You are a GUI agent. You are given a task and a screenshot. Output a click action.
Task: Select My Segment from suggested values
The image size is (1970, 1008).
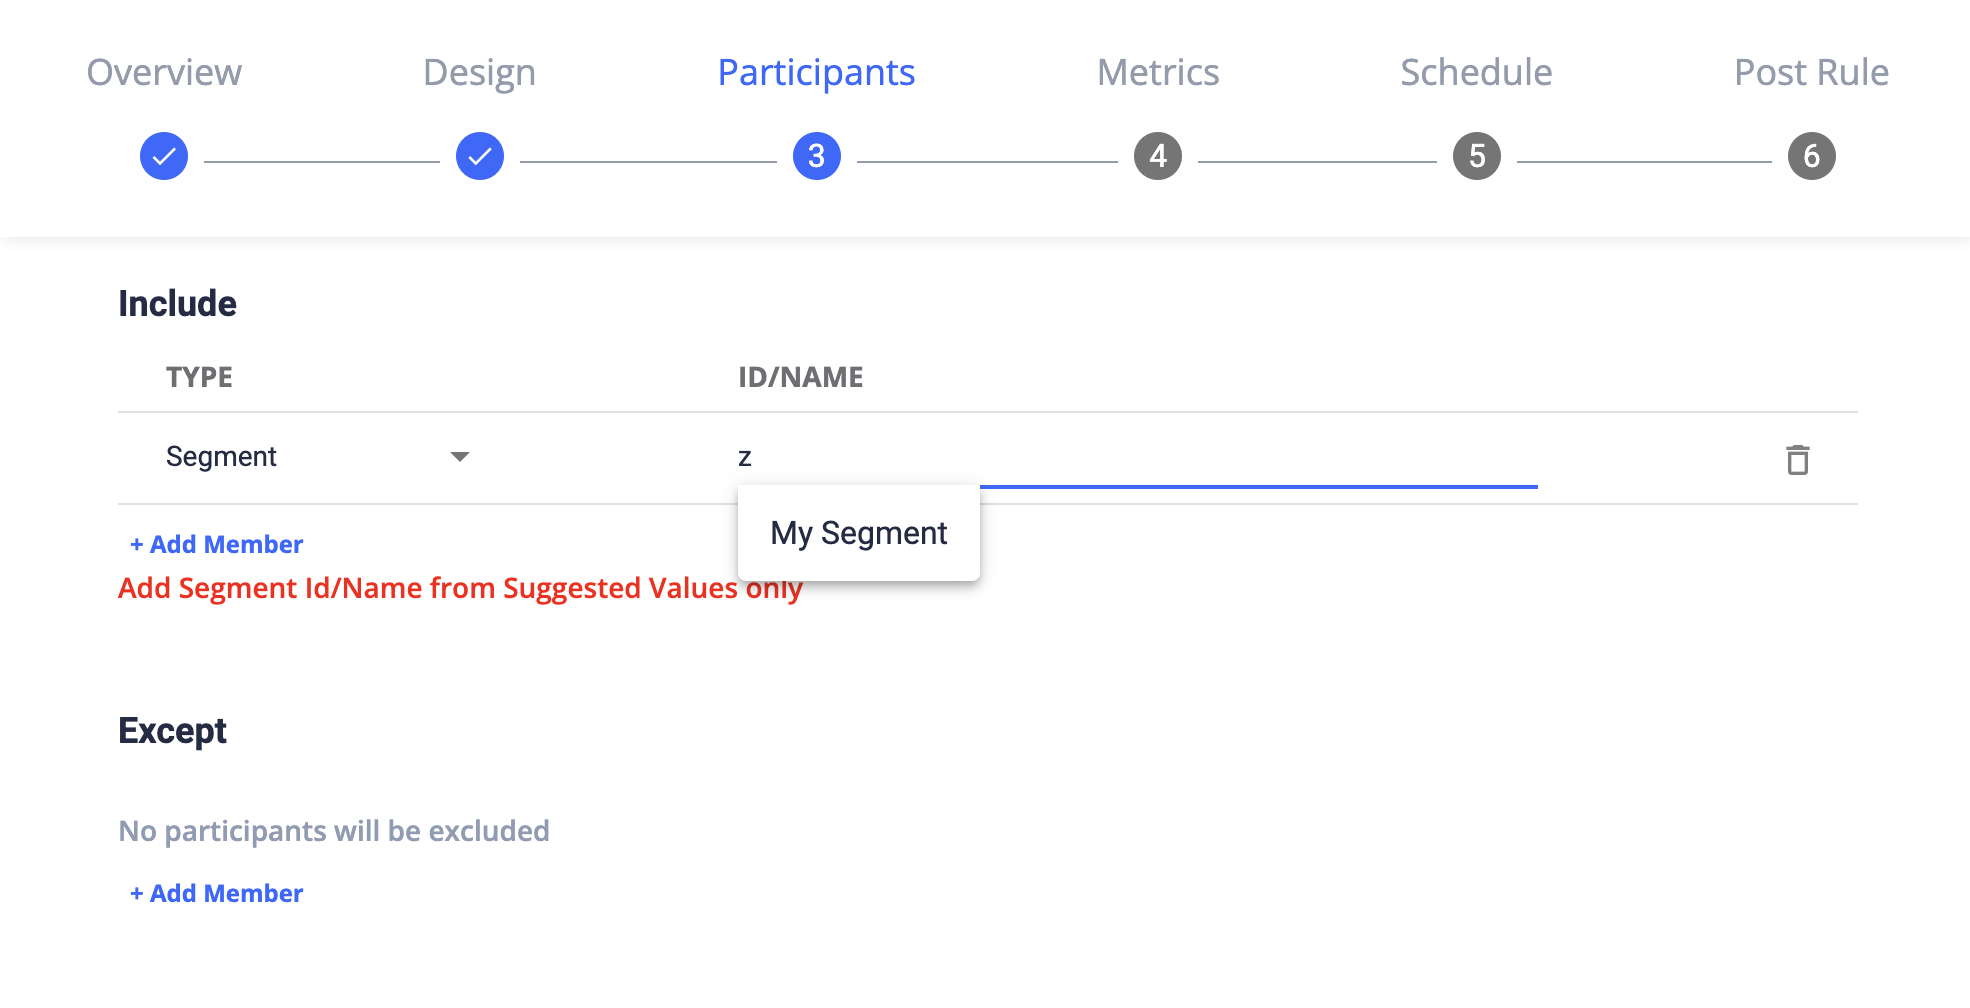point(857,532)
